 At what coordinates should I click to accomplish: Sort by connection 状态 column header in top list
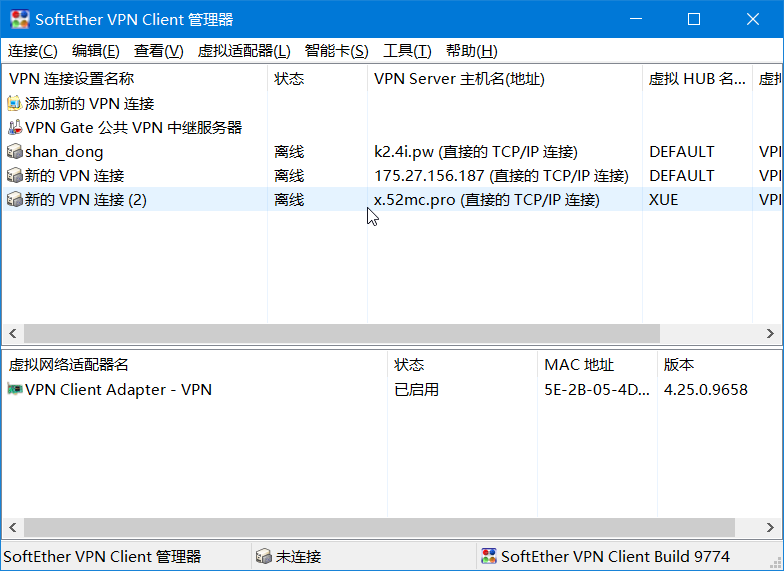tap(318, 78)
